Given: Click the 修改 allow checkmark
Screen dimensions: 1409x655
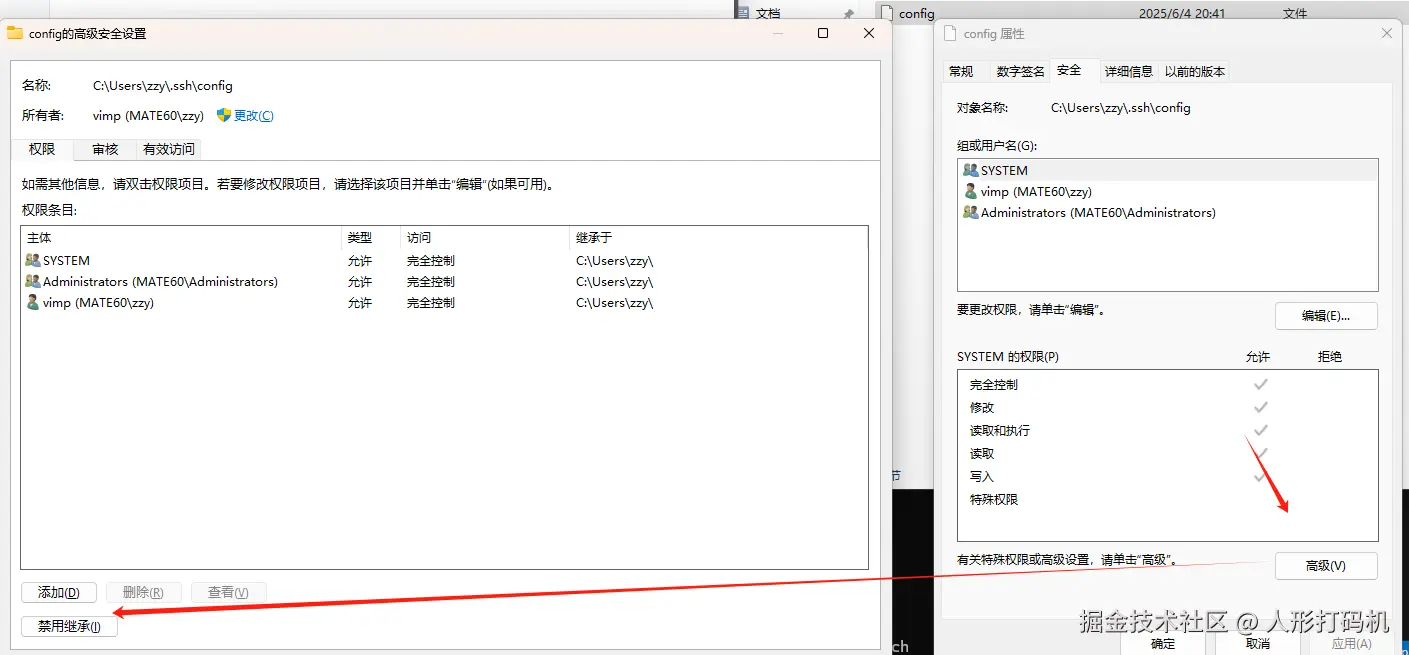Looking at the screenshot, I should (x=1260, y=407).
